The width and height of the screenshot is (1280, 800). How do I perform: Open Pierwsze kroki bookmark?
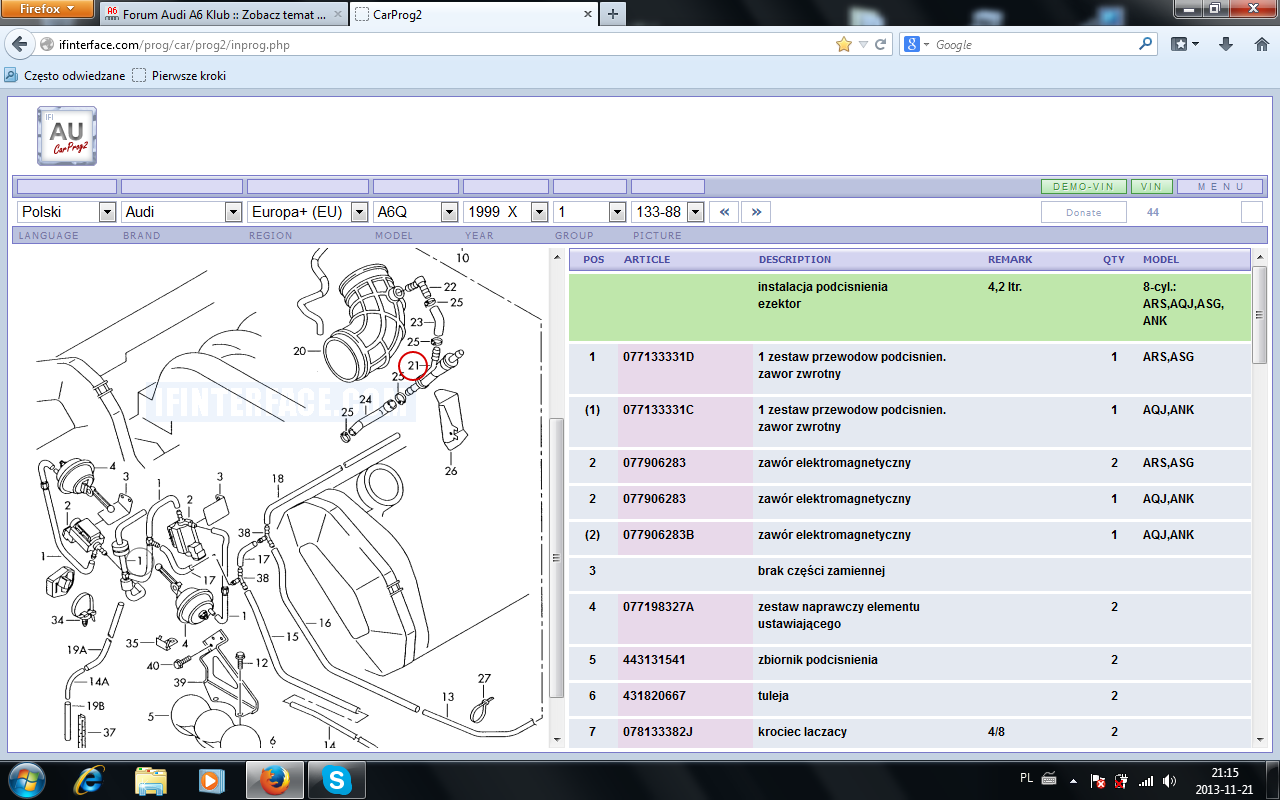180,75
